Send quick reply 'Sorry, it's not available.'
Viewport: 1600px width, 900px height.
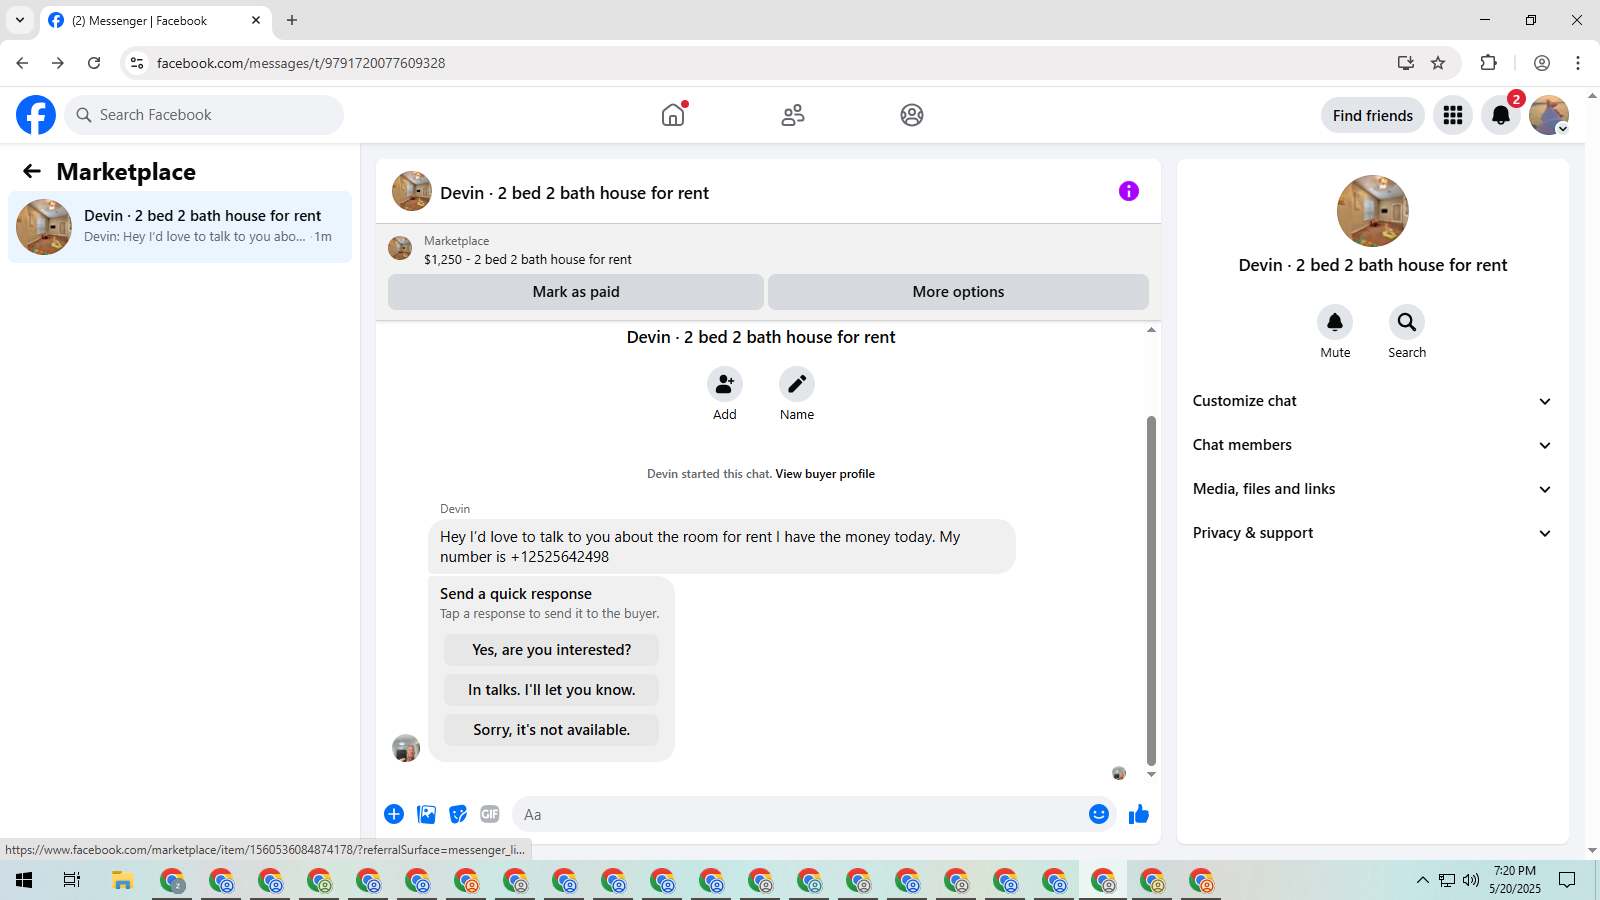552,730
